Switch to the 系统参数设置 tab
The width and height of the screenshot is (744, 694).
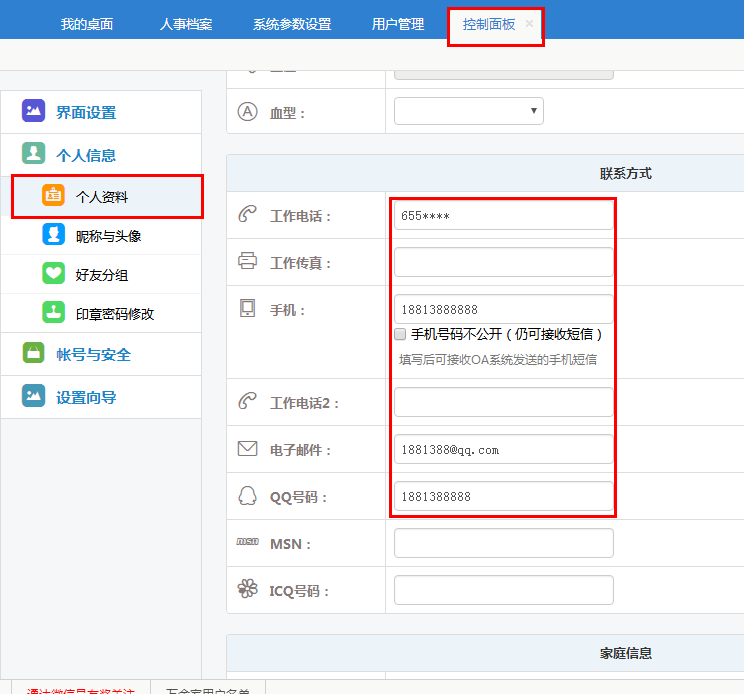click(x=292, y=24)
